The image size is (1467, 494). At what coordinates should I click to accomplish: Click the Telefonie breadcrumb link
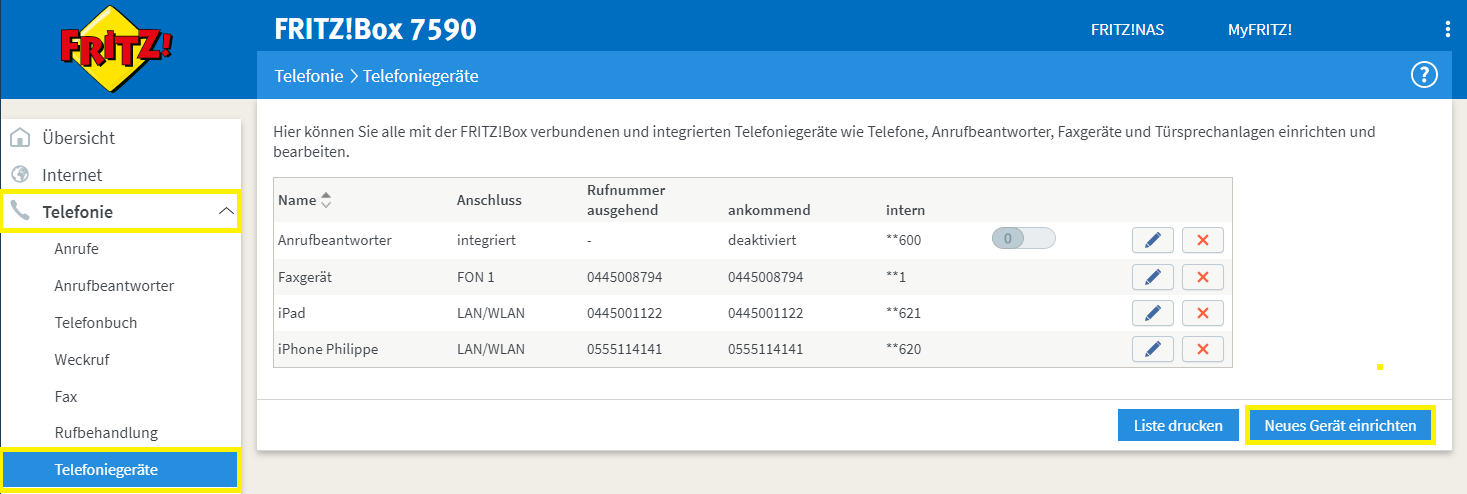pos(309,76)
